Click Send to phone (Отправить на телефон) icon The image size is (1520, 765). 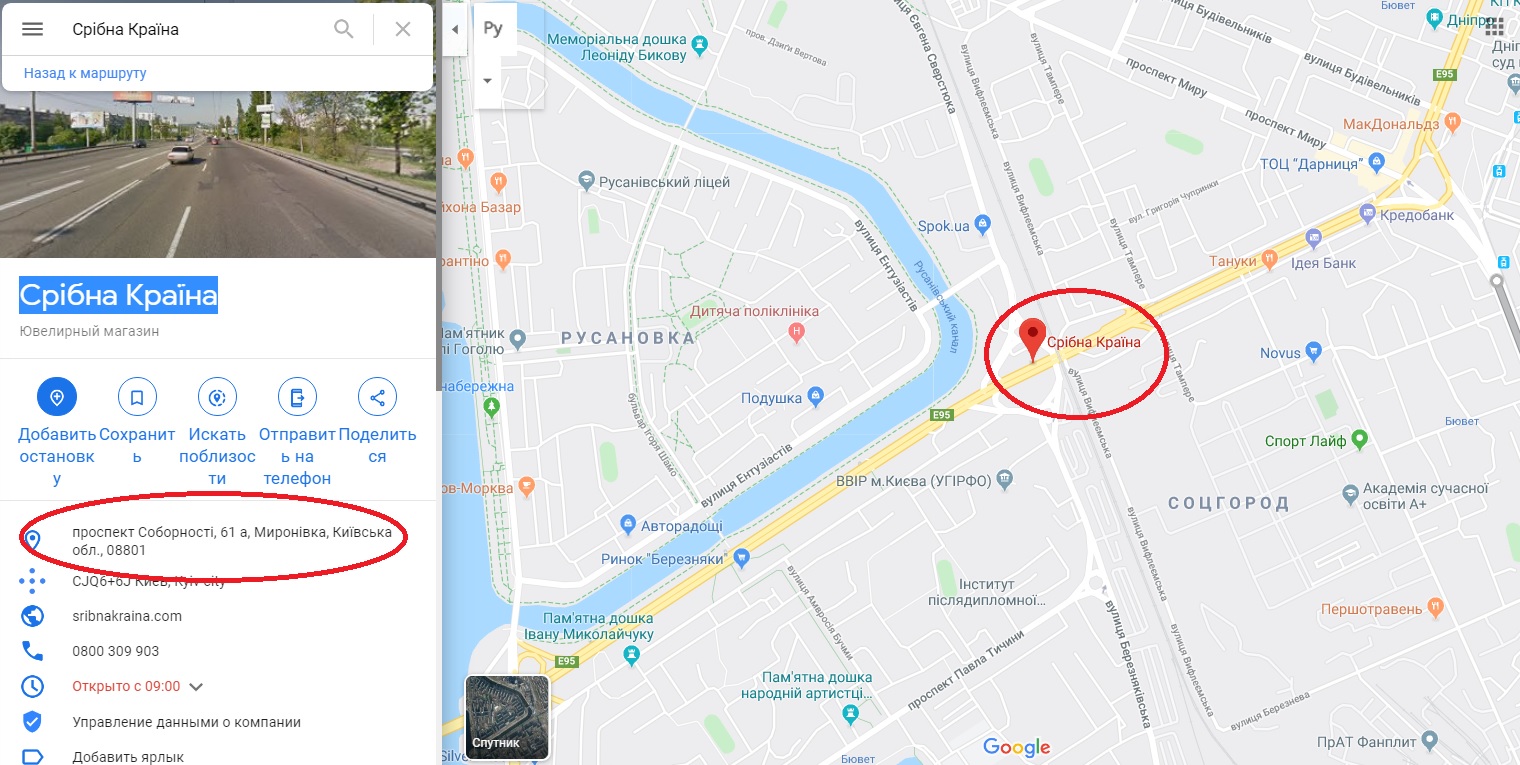[297, 397]
